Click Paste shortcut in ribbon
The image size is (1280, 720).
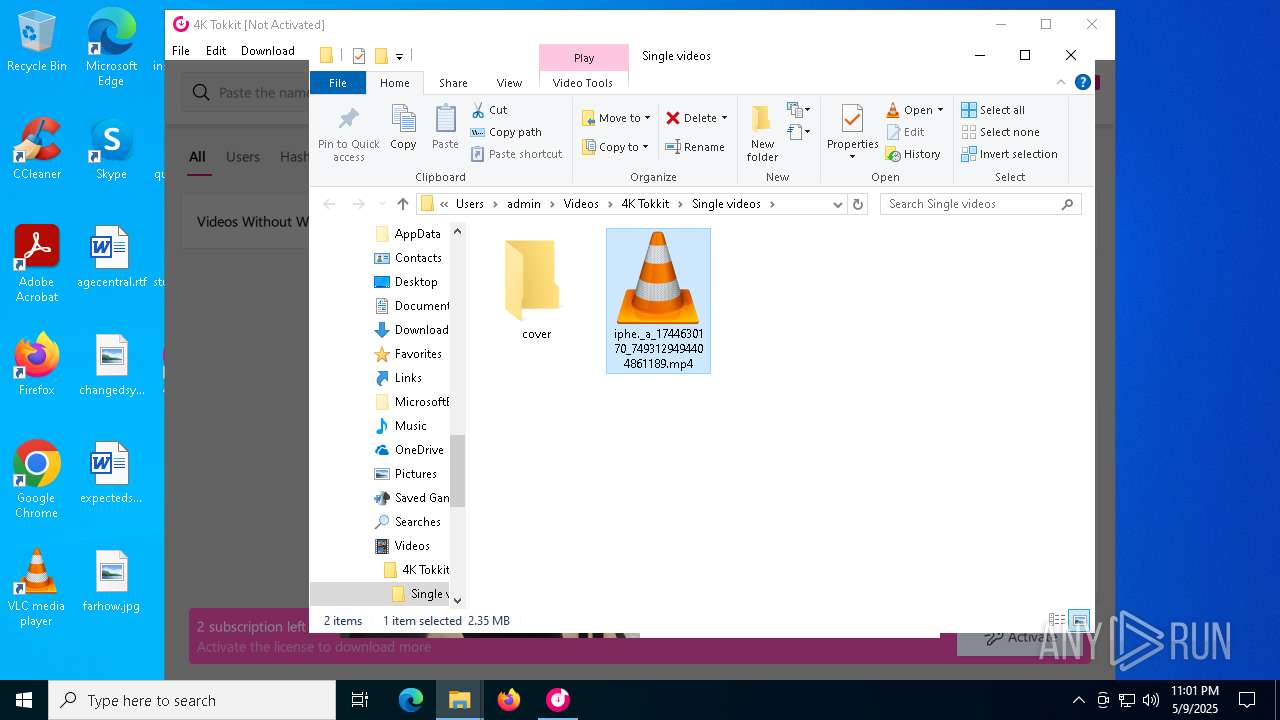click(x=516, y=154)
